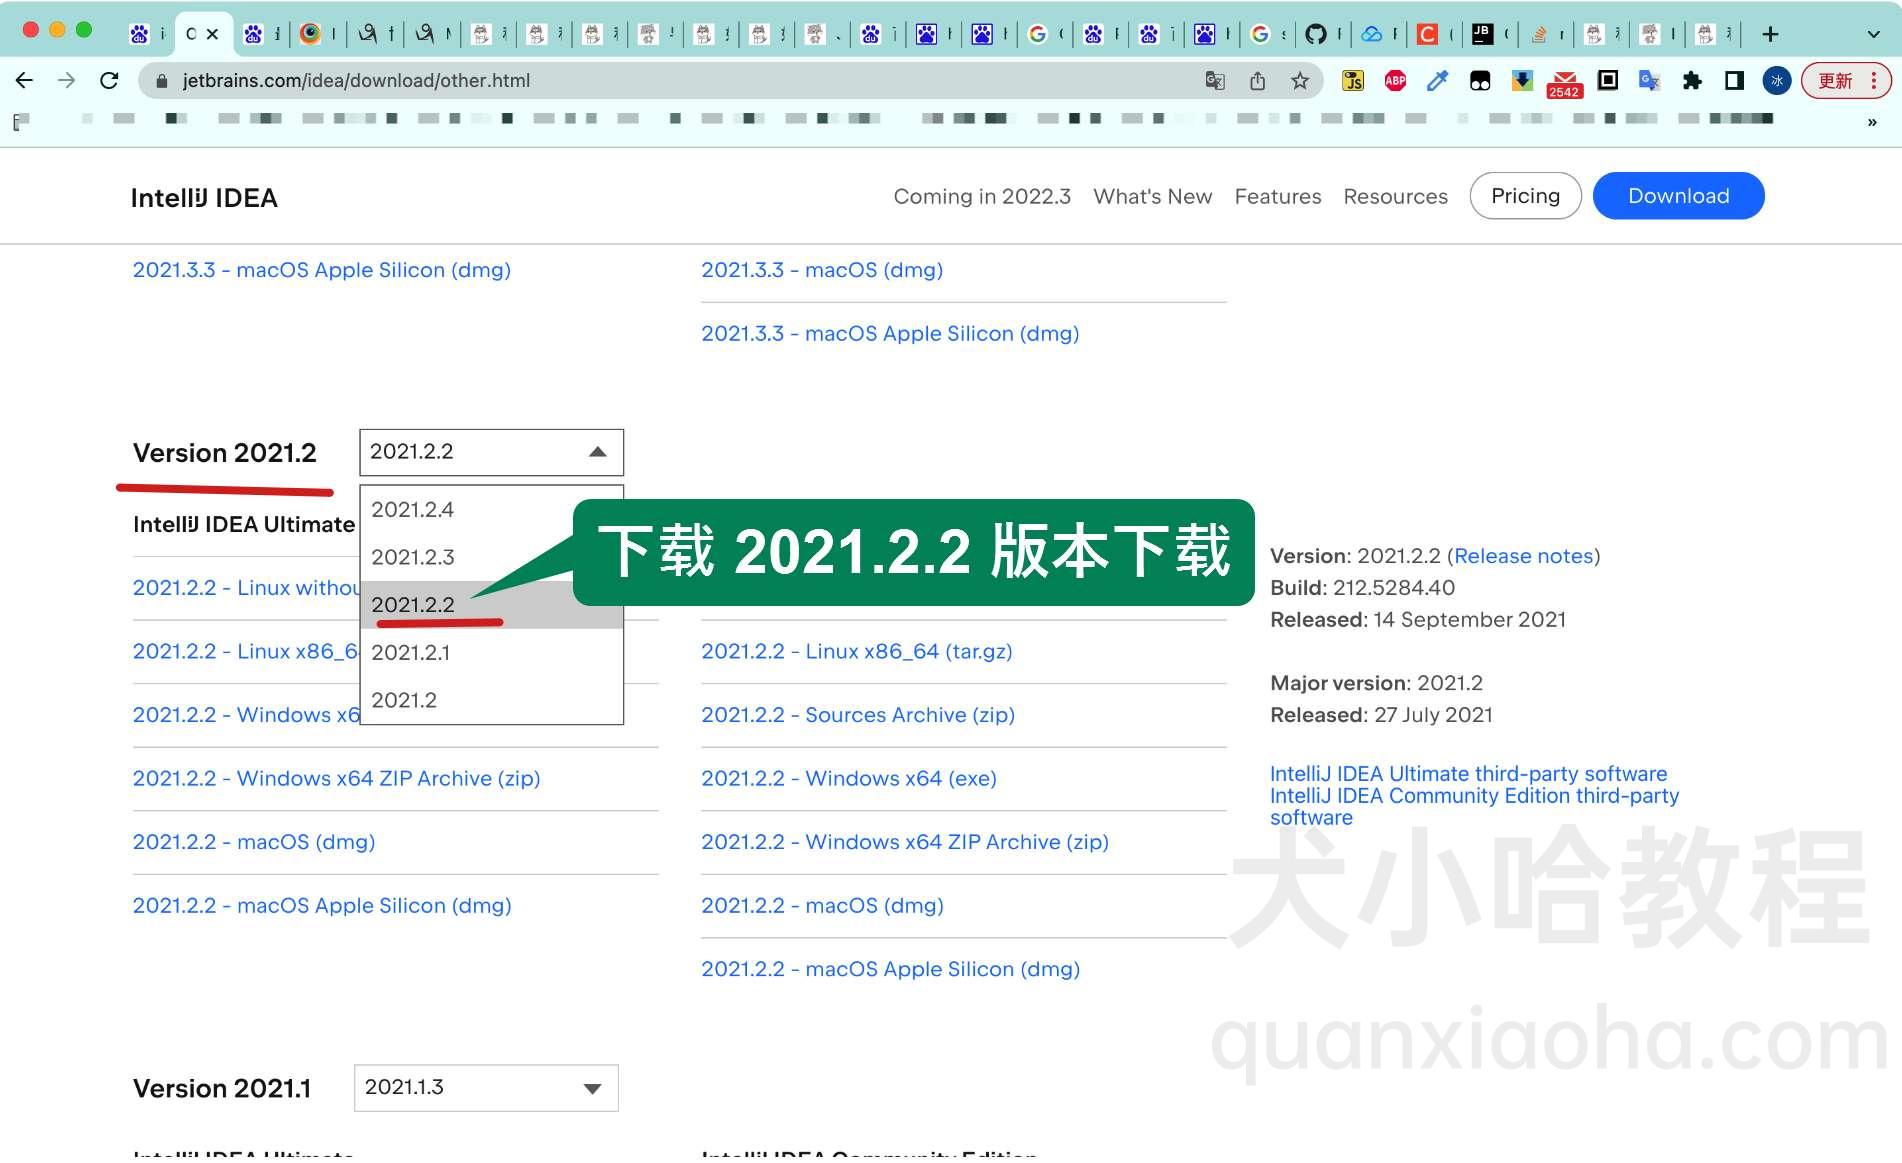Open the tab search dropdown chevron
Screen dimensions: 1902x1163
[x=1873, y=34]
